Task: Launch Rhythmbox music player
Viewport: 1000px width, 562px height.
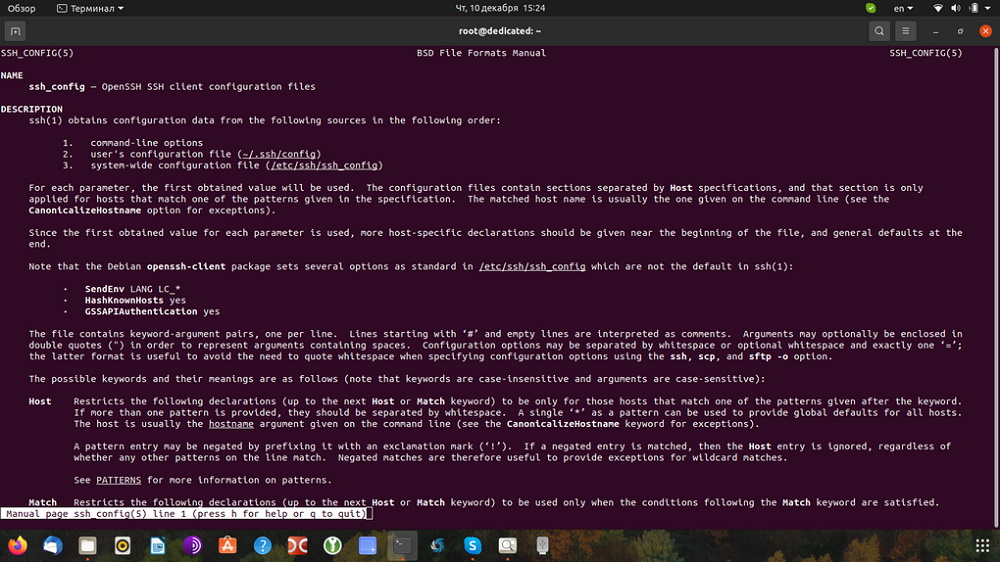Action: coord(122,545)
